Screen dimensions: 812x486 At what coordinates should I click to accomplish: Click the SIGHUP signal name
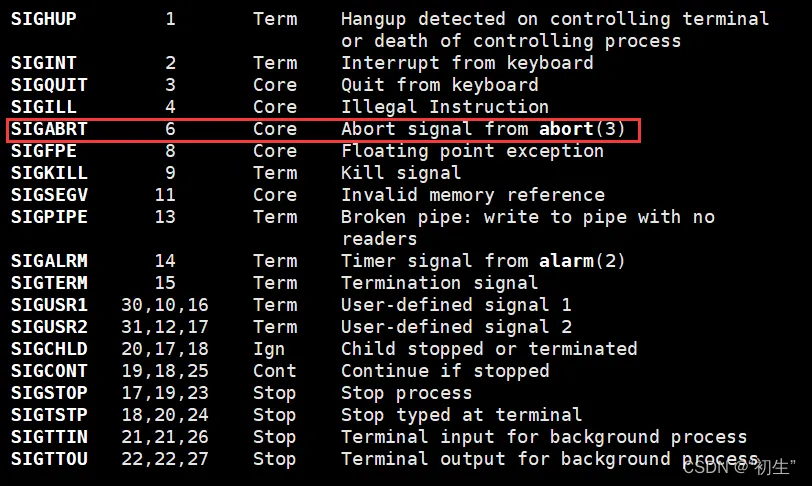[43, 19]
